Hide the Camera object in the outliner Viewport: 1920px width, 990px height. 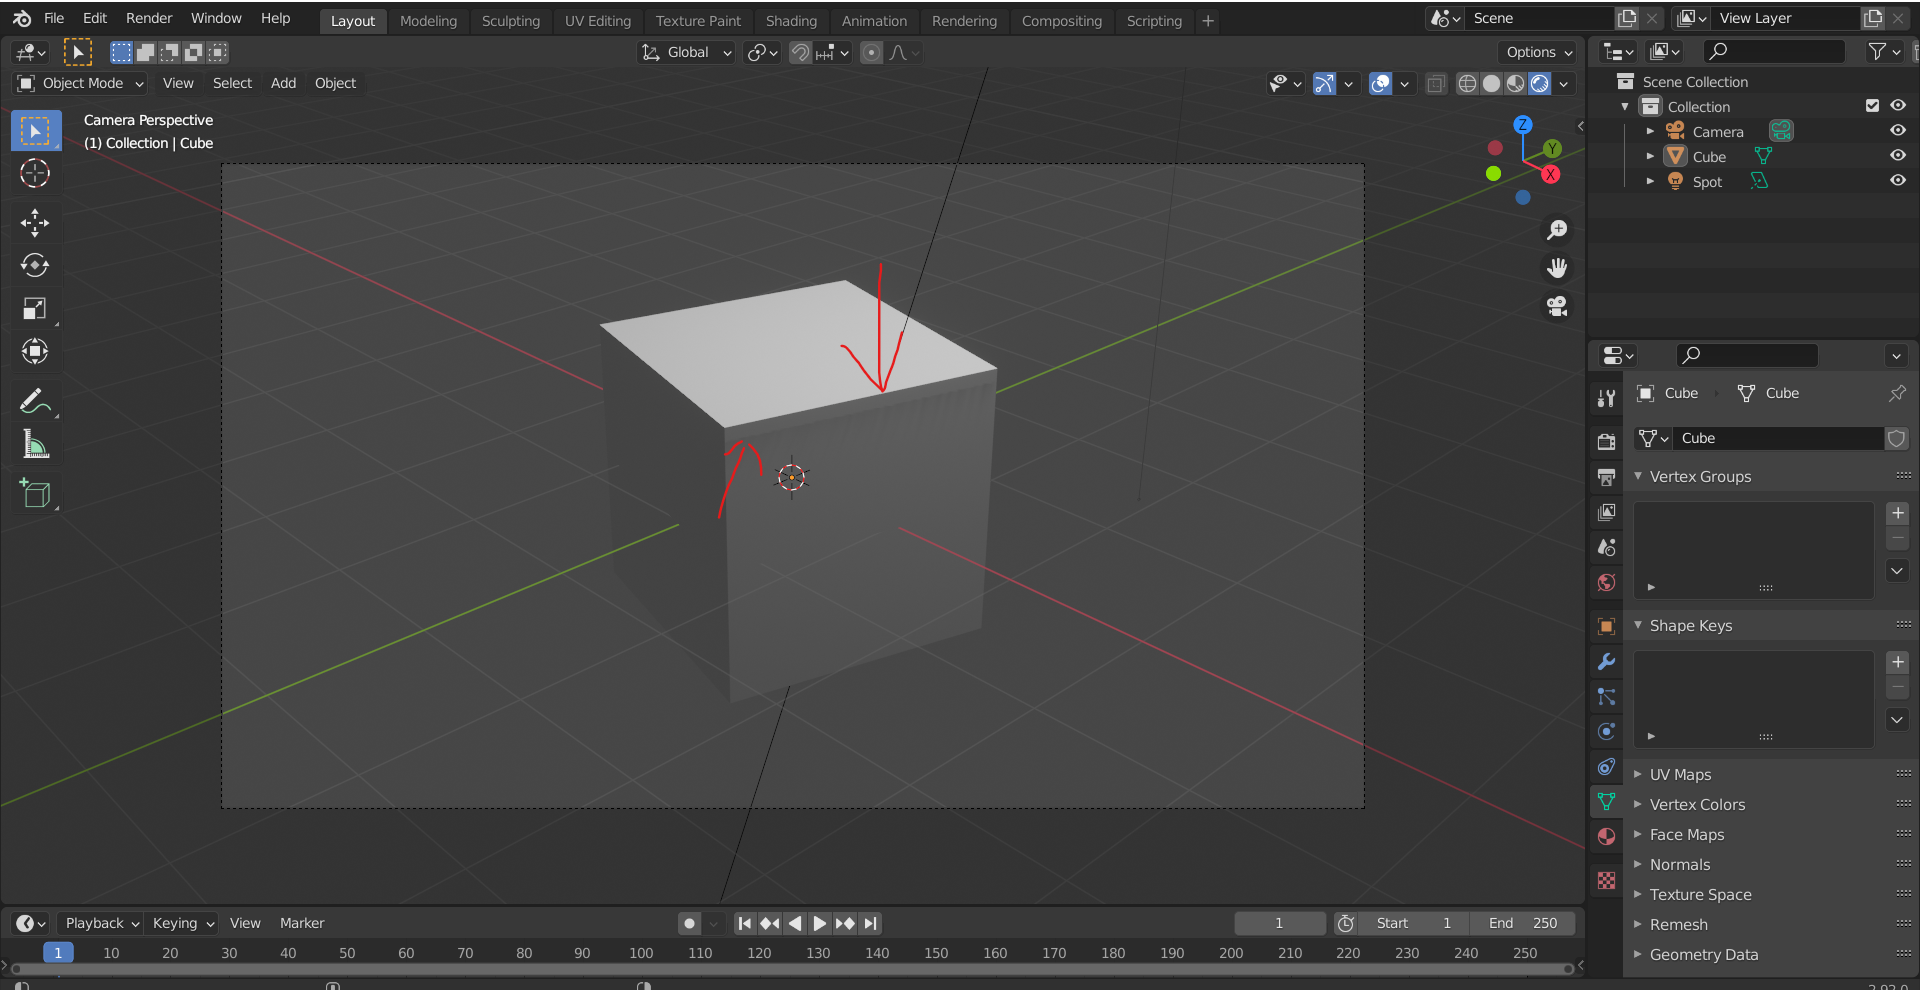(x=1897, y=131)
